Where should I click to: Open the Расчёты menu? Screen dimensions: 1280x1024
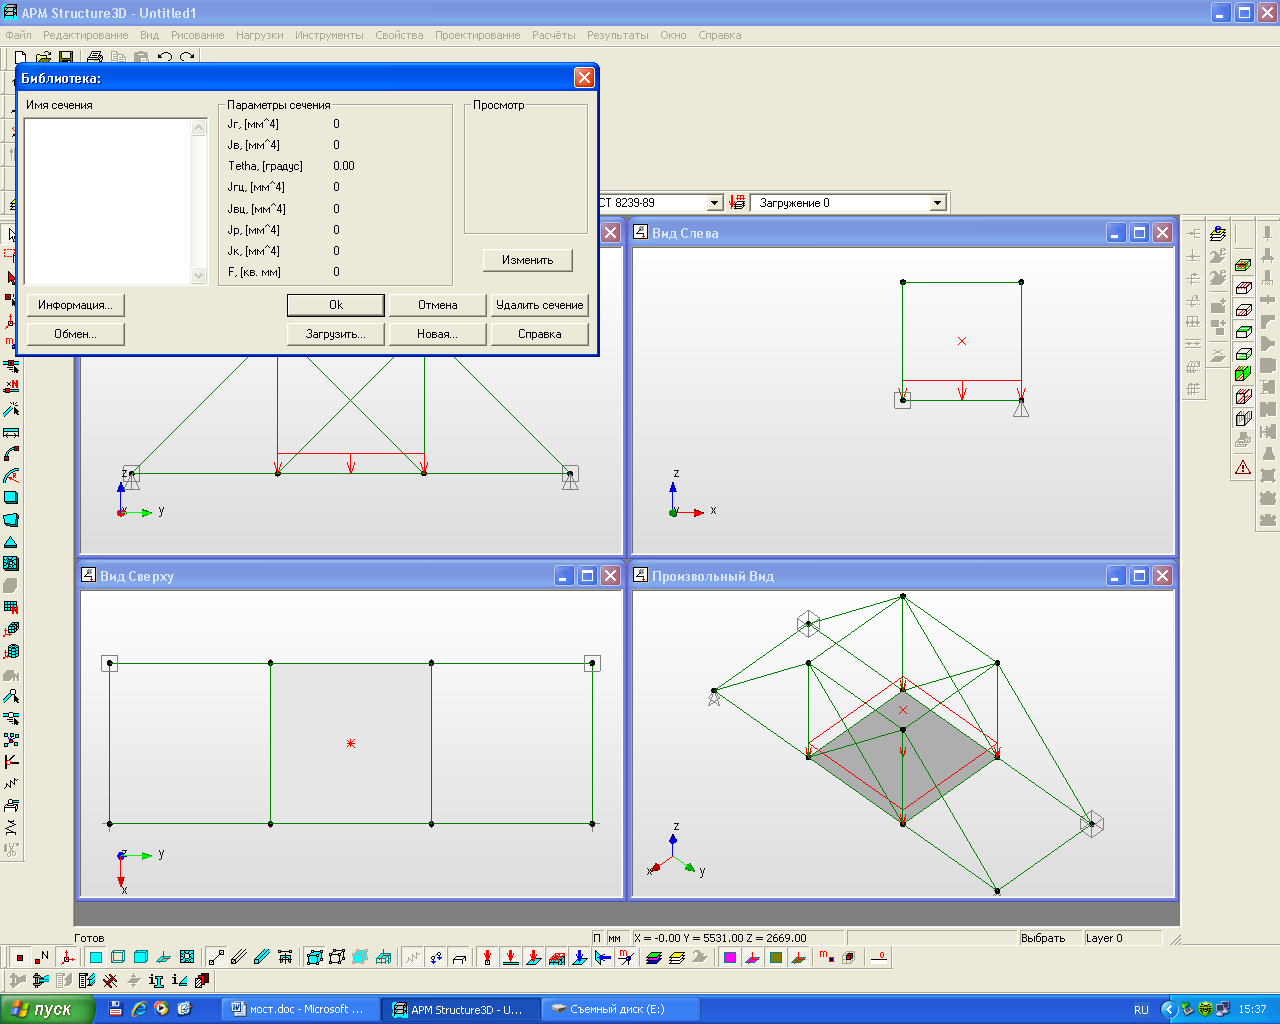554,35
